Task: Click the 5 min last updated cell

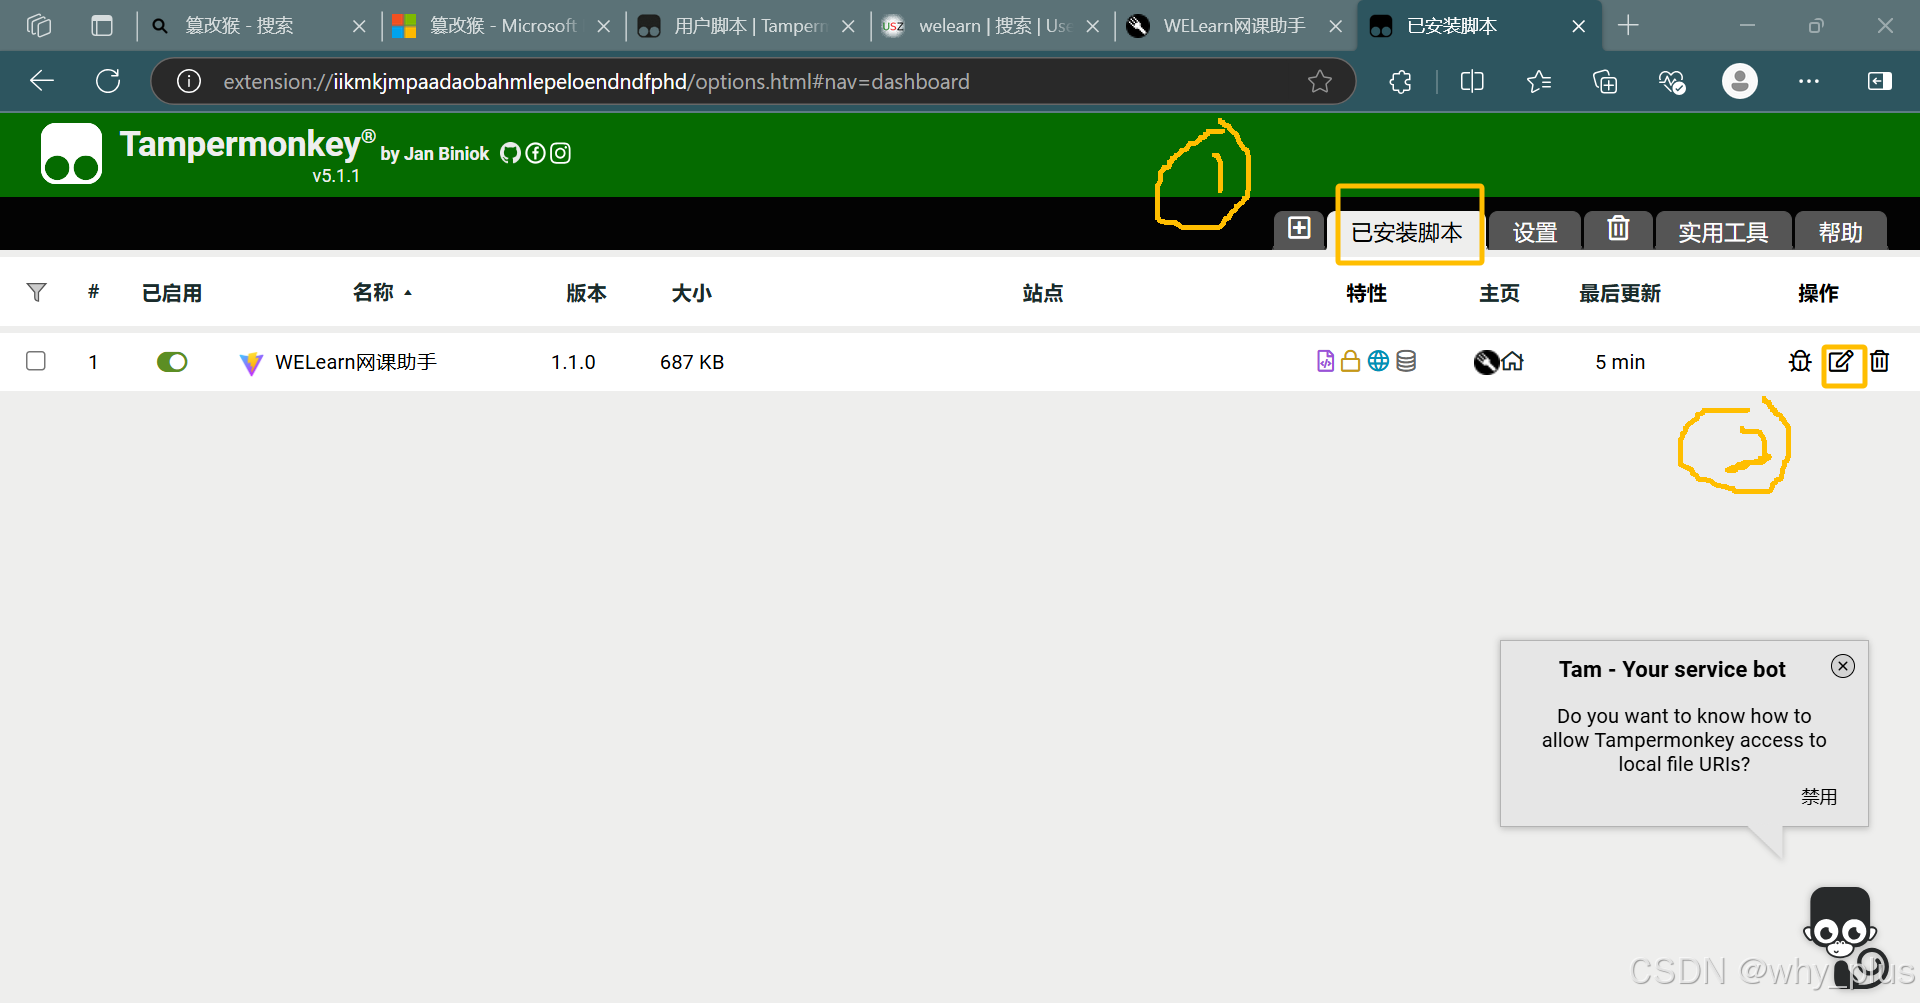Action: [x=1620, y=362]
